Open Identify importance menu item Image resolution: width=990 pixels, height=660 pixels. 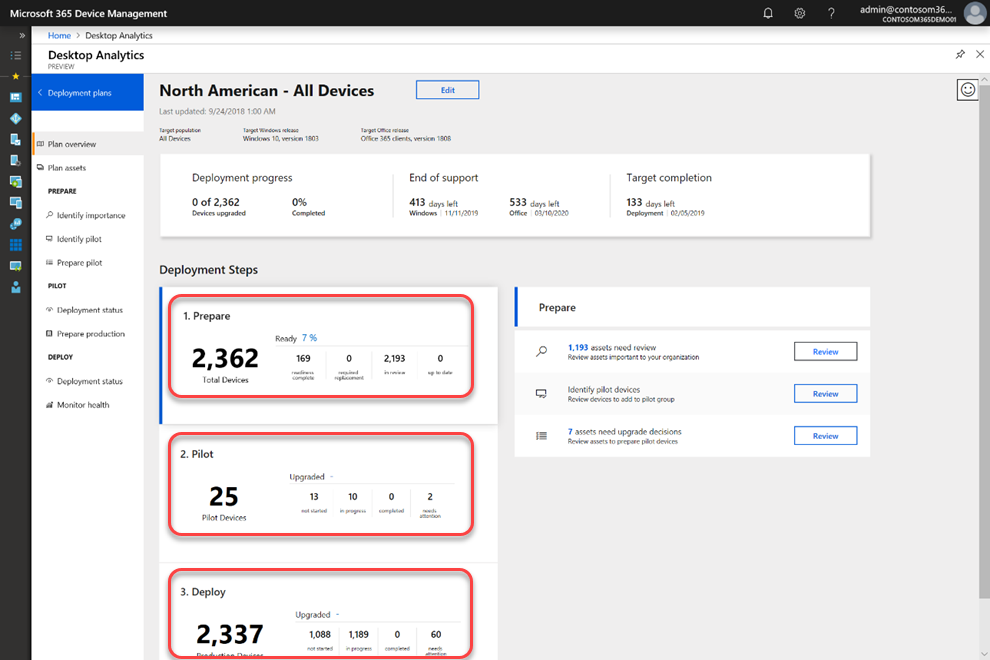[x=91, y=215]
